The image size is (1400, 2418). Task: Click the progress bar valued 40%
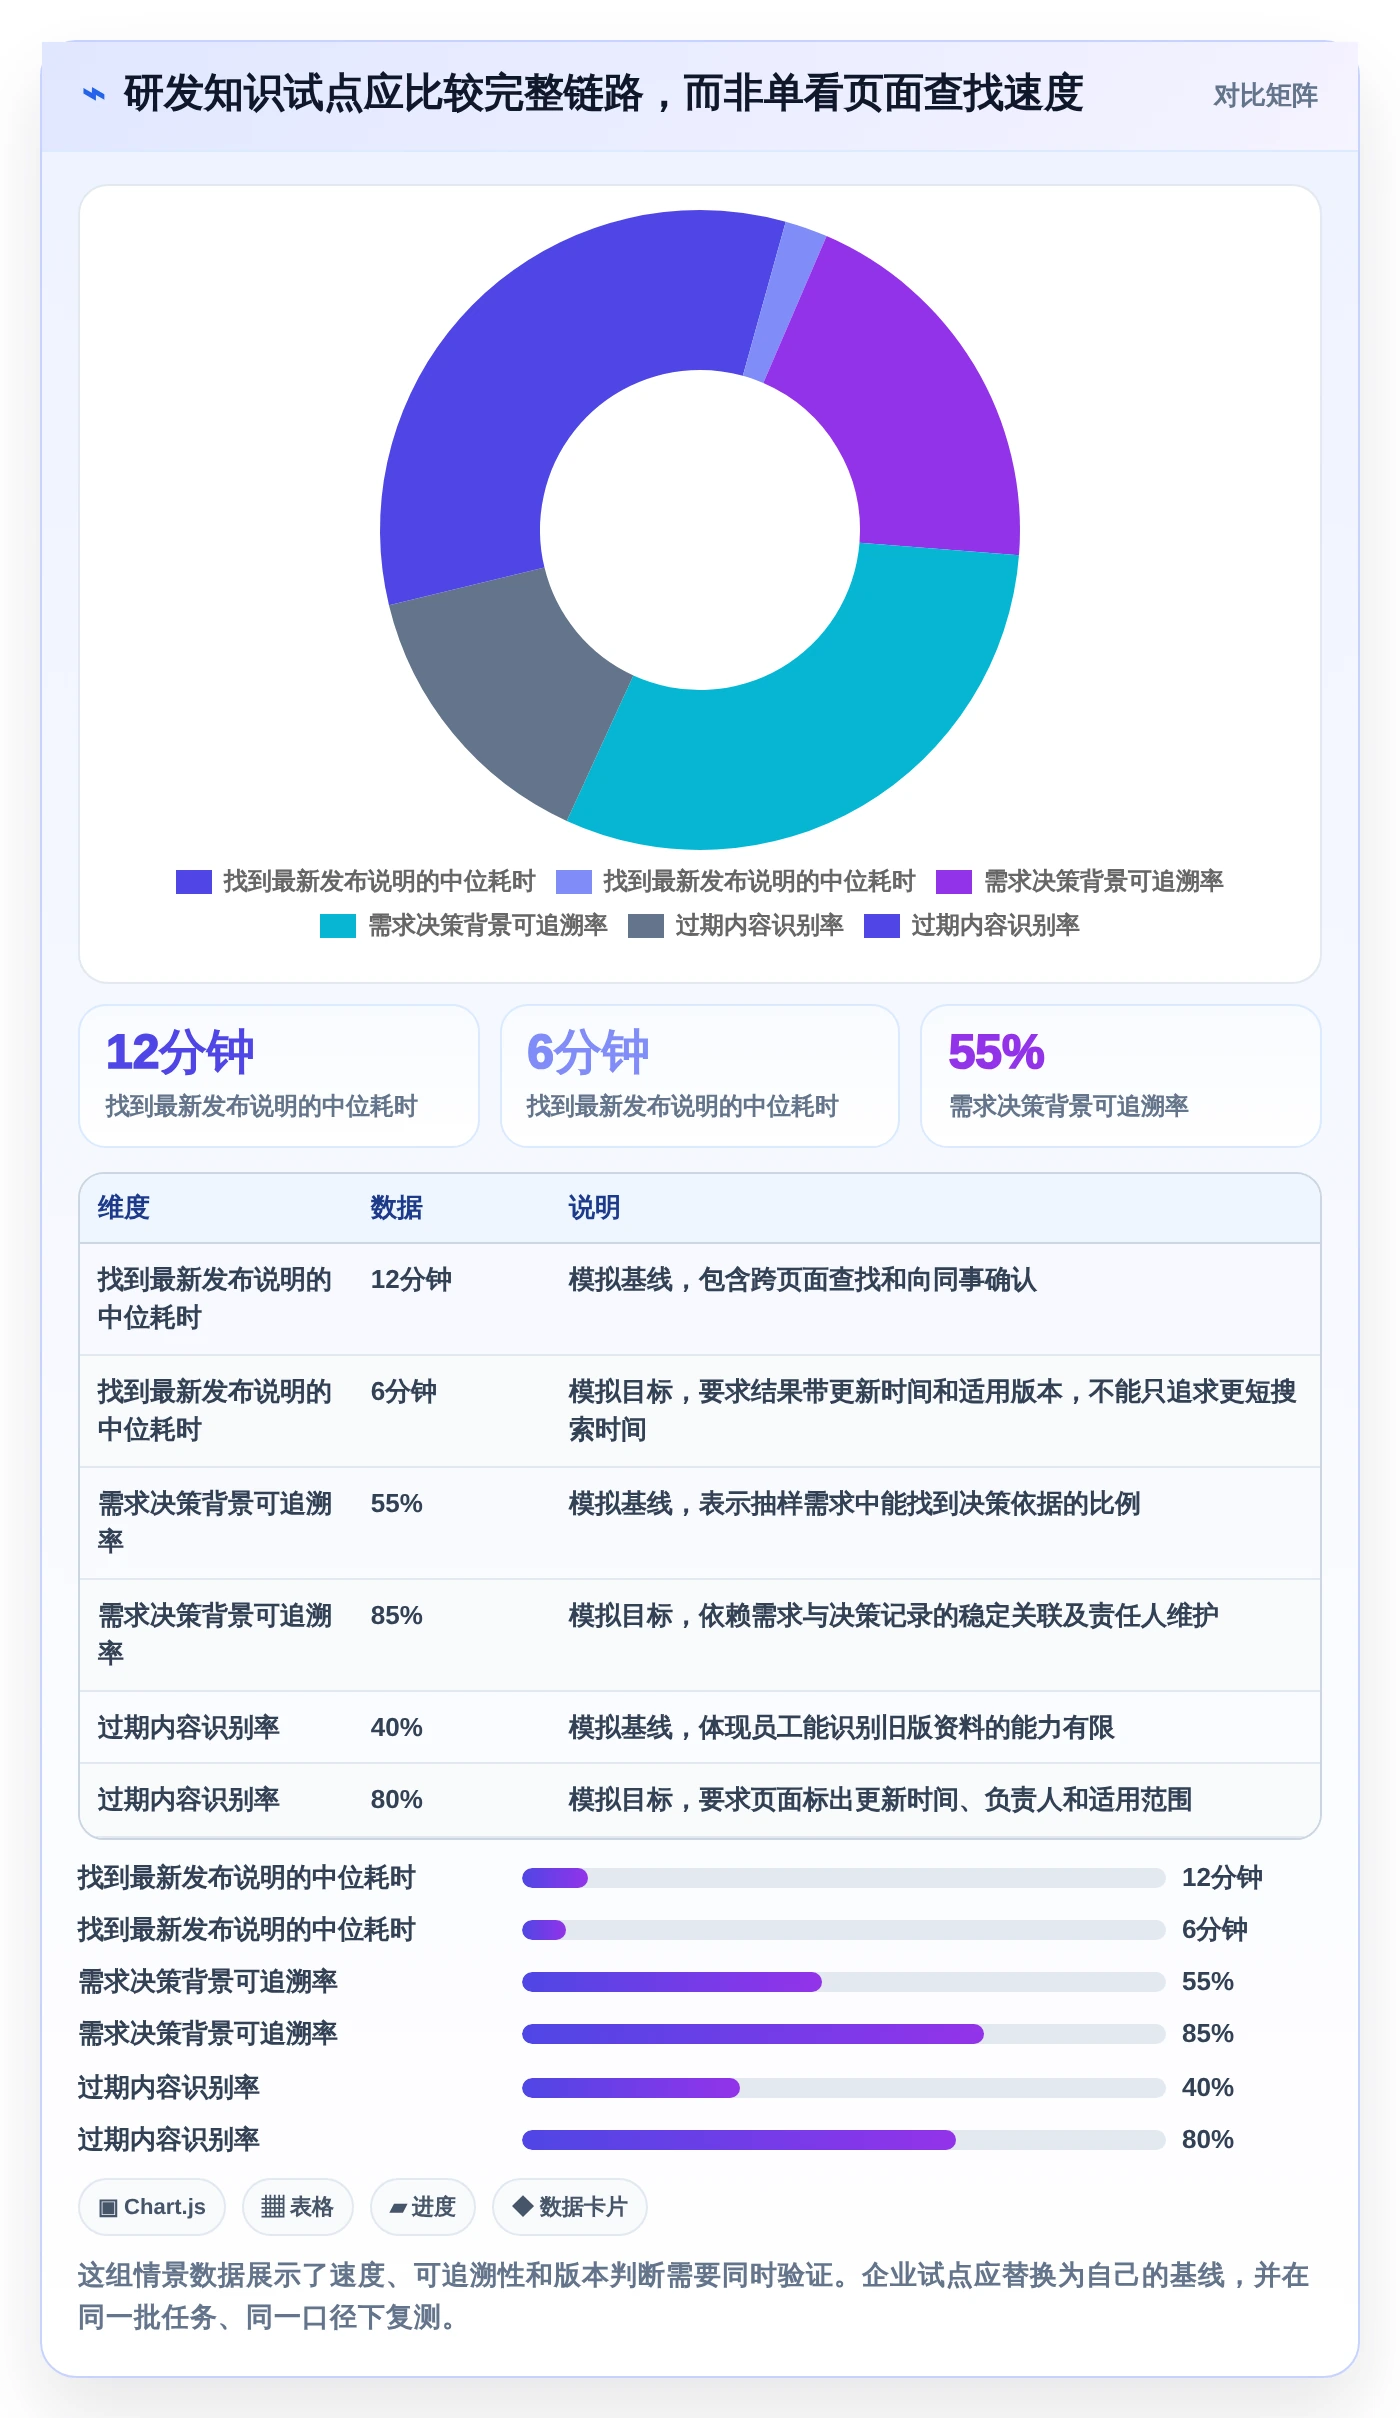coord(844,2088)
